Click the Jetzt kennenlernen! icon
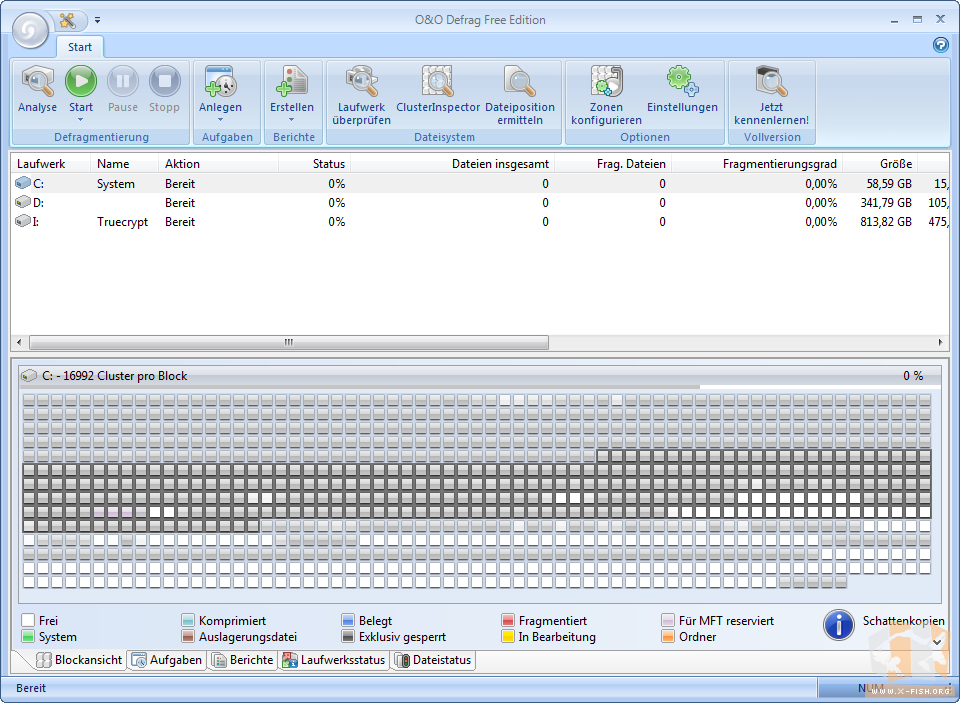This screenshot has width=960, height=703. 771,81
